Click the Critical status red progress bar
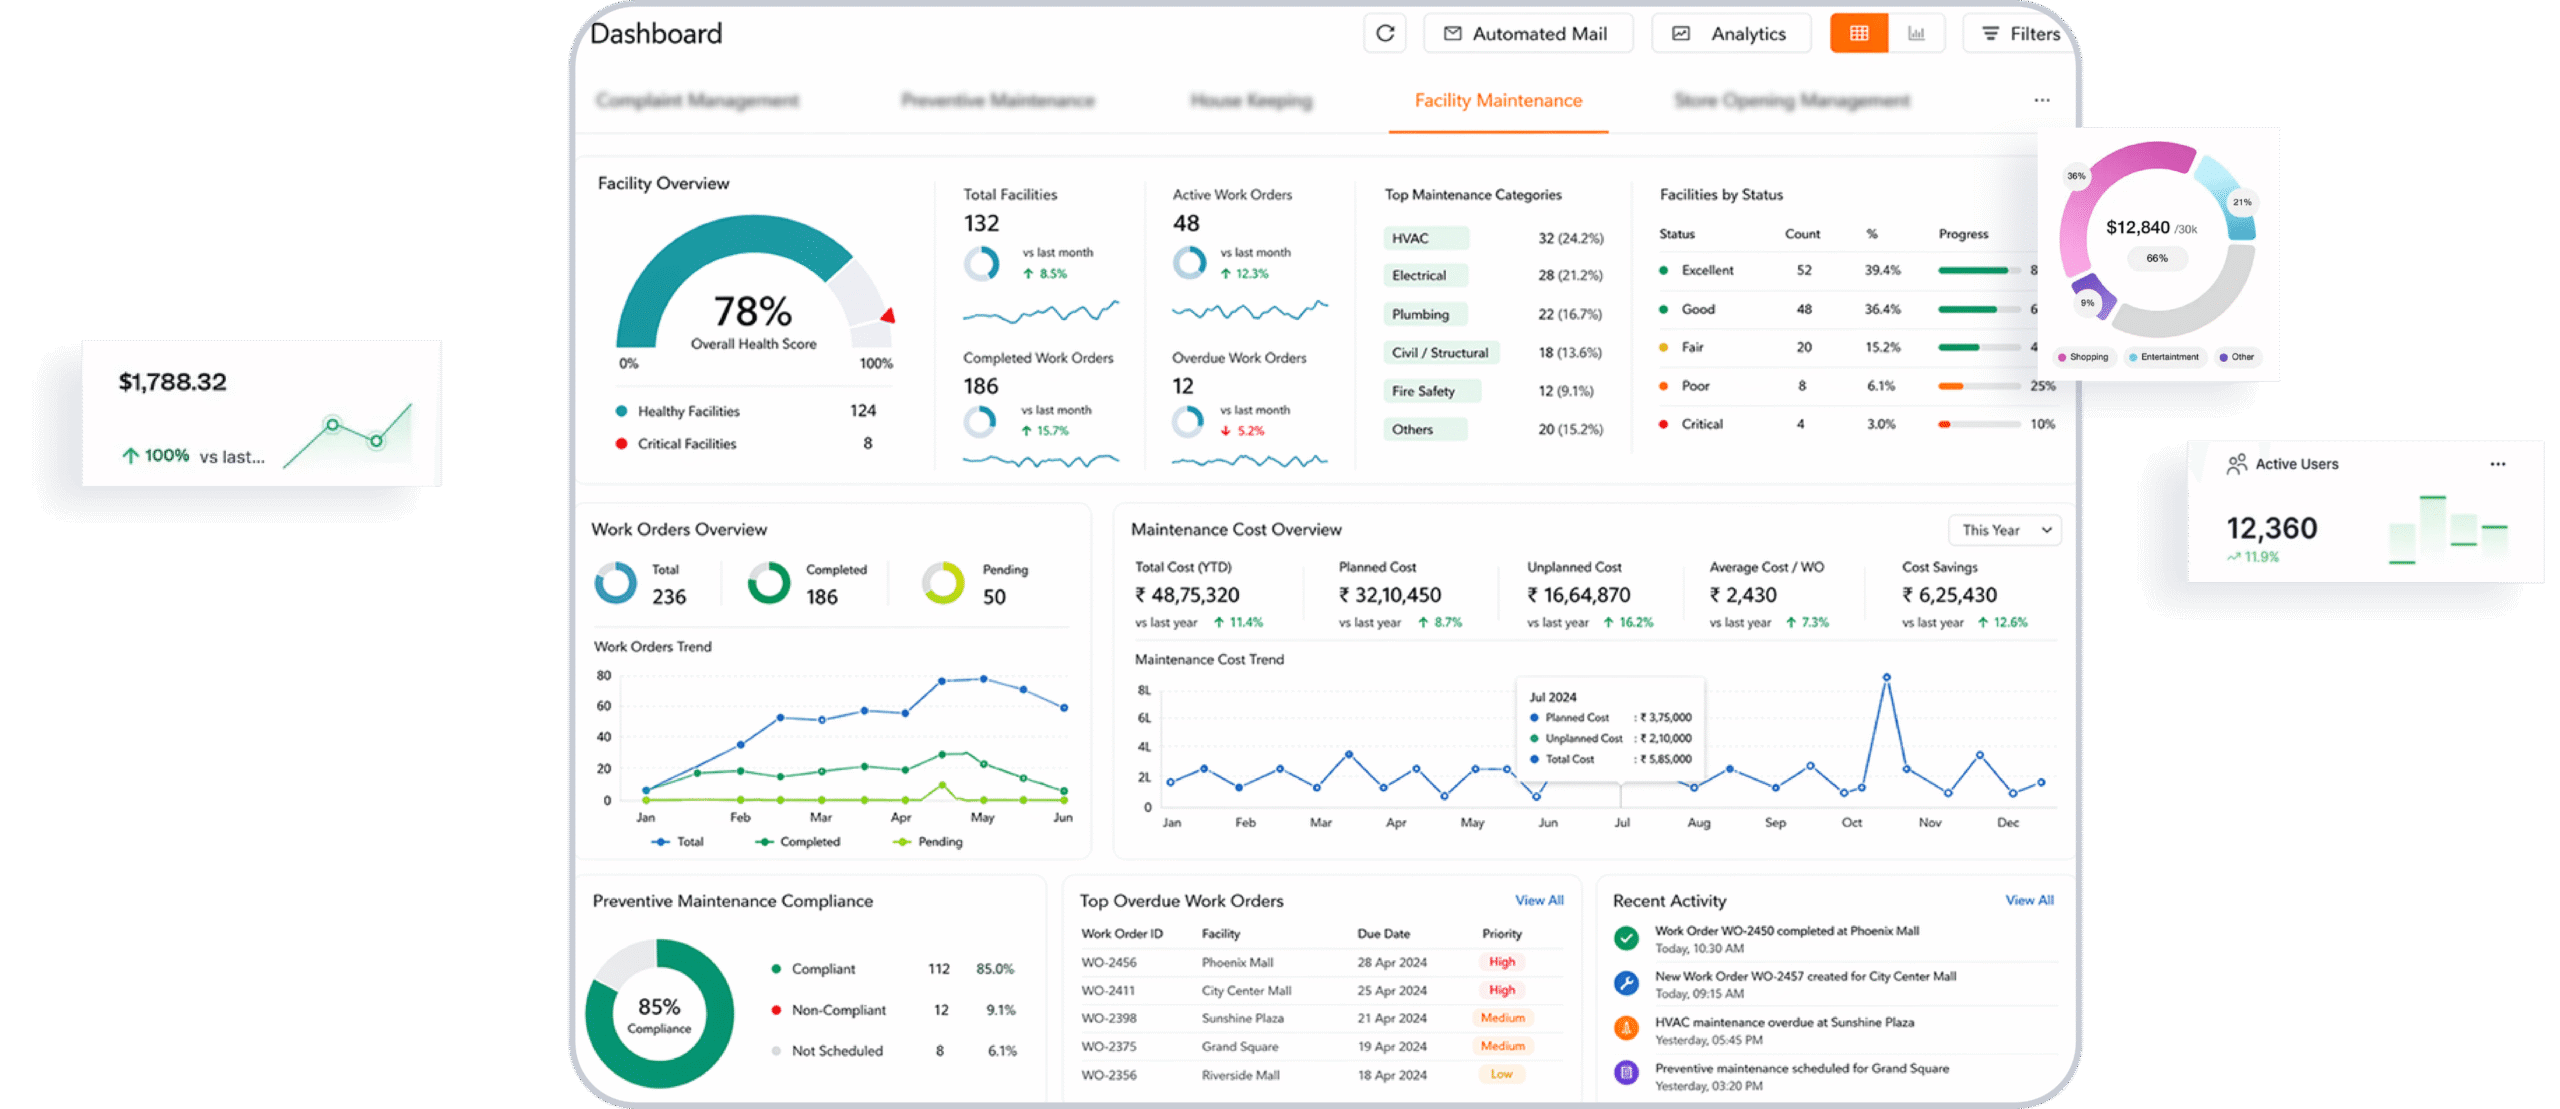2560x1109 pixels. pos(1979,424)
